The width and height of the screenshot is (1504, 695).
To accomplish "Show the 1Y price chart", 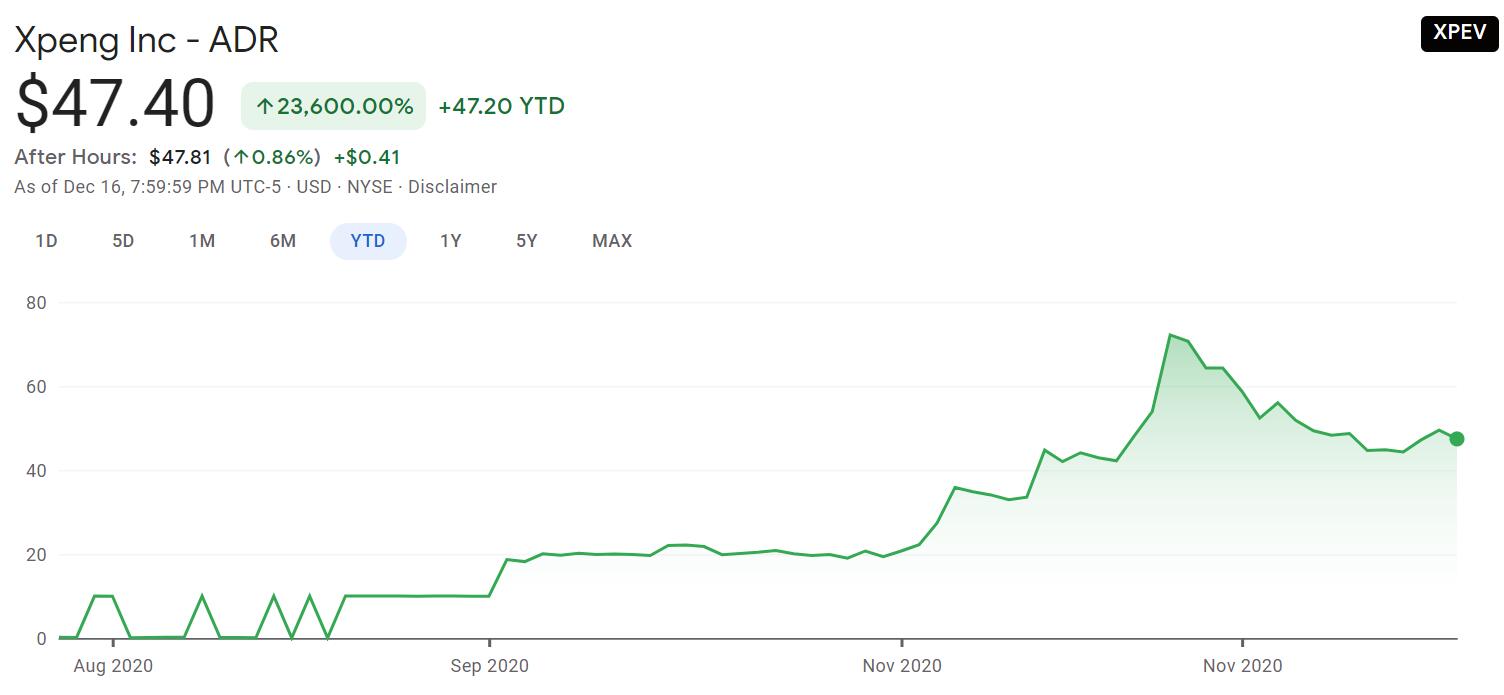I will [451, 241].
